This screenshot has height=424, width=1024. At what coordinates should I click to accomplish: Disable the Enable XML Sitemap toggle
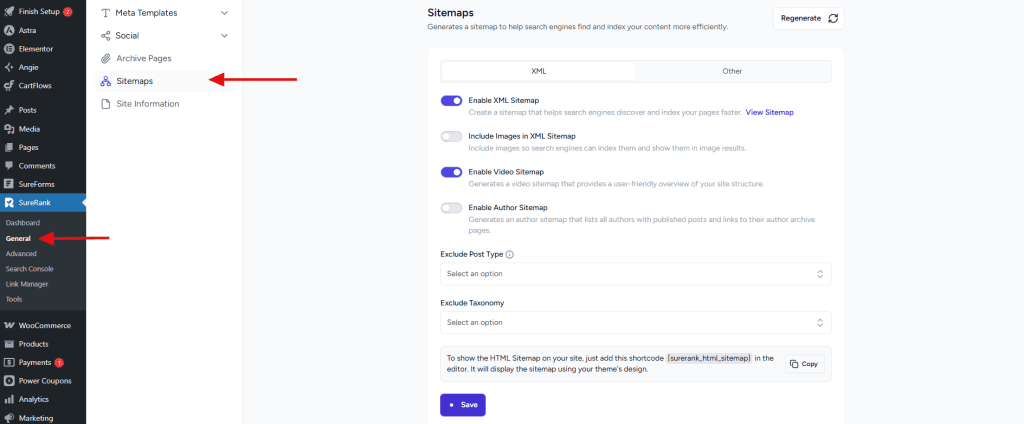tap(451, 101)
